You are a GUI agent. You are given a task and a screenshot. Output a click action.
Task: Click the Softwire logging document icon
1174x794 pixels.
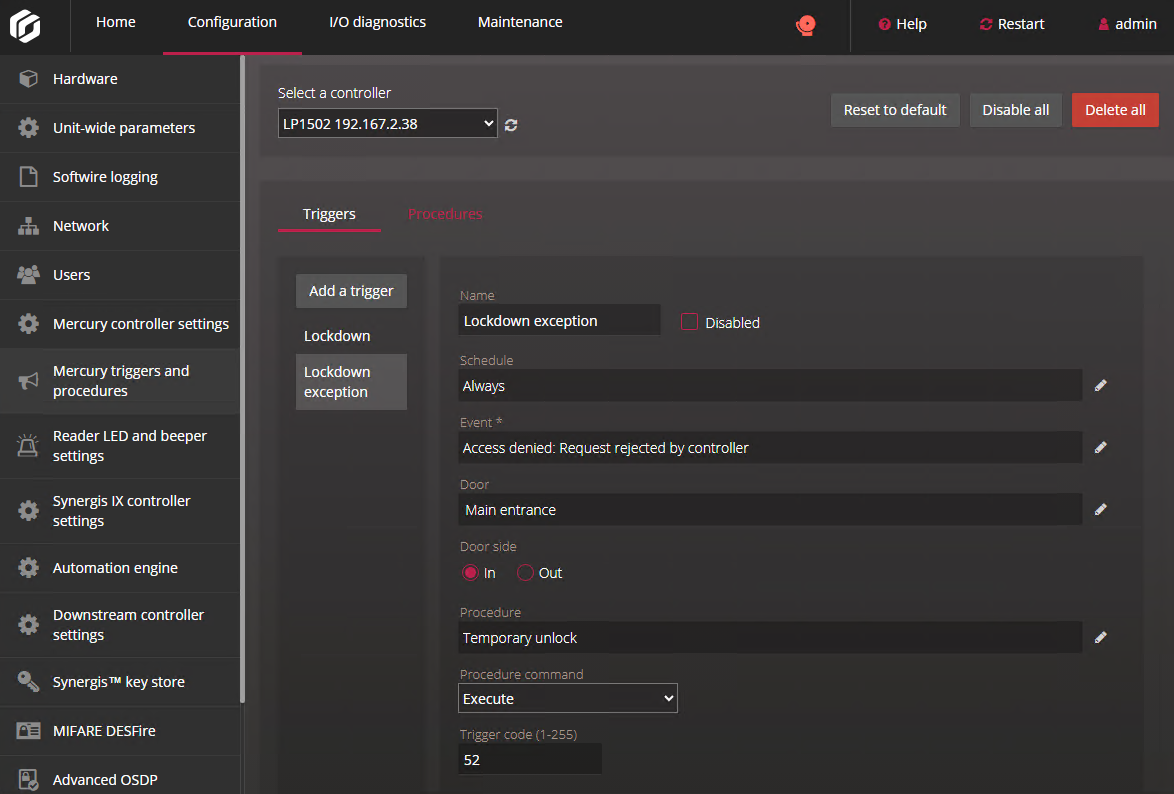click(28, 177)
